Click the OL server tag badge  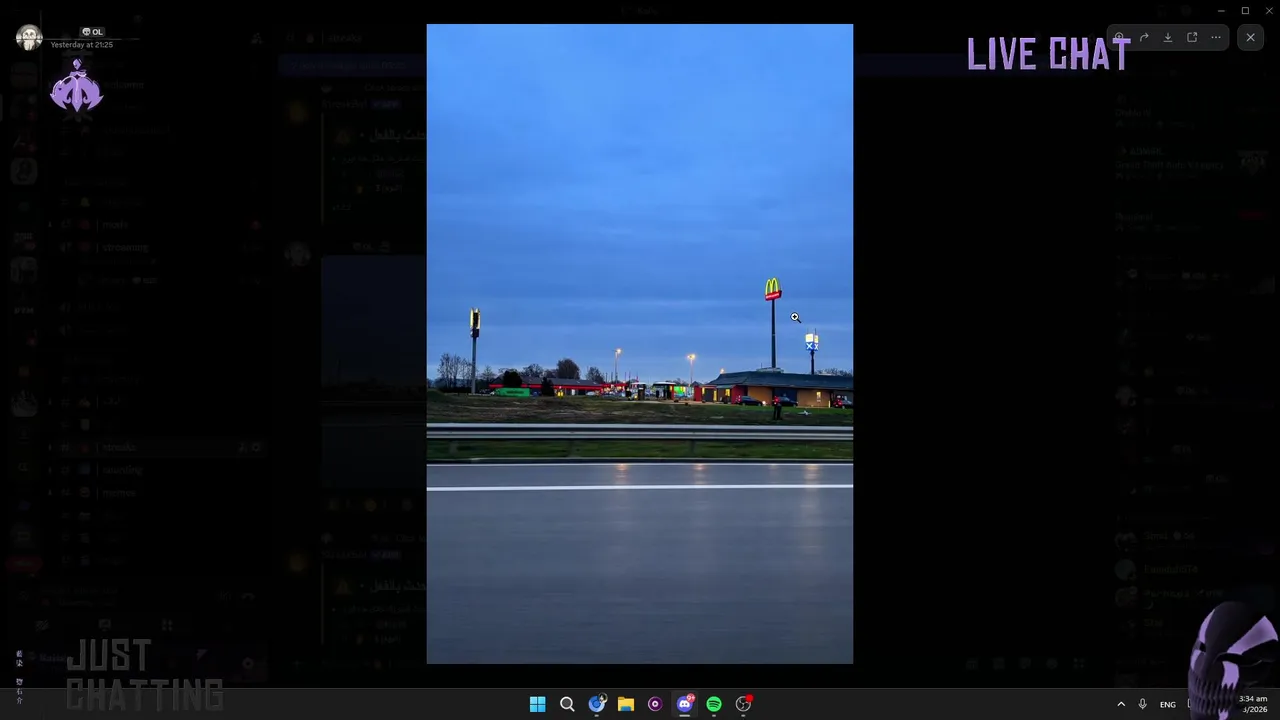(x=92, y=32)
